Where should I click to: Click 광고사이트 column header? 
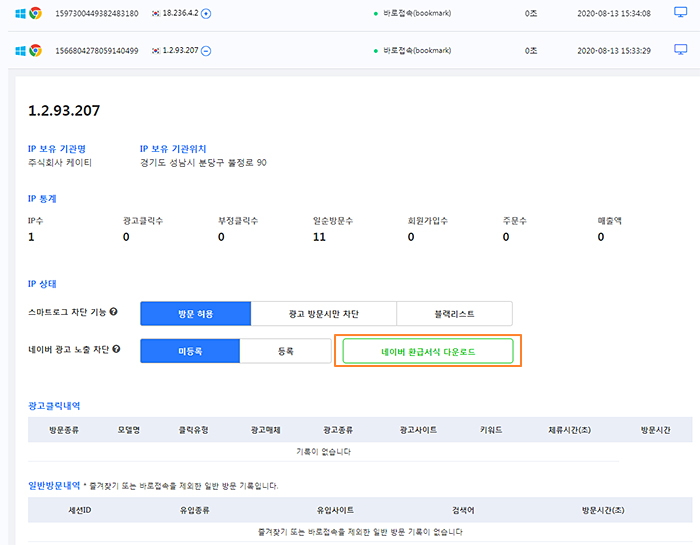point(418,430)
